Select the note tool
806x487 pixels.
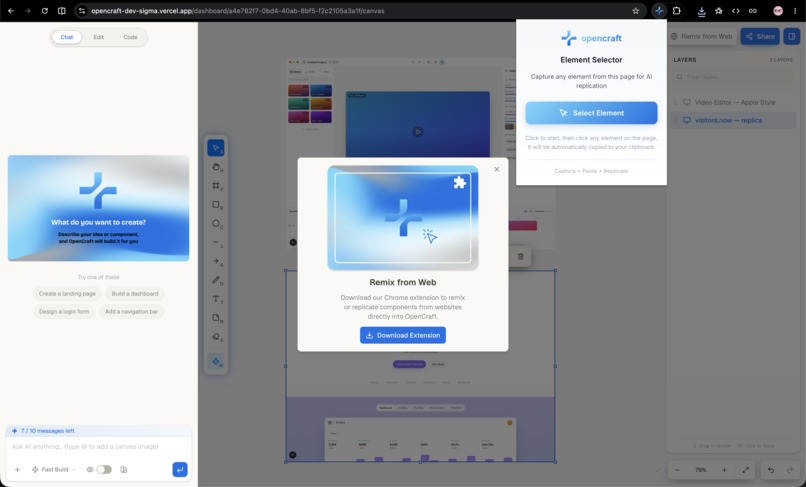coord(216,318)
